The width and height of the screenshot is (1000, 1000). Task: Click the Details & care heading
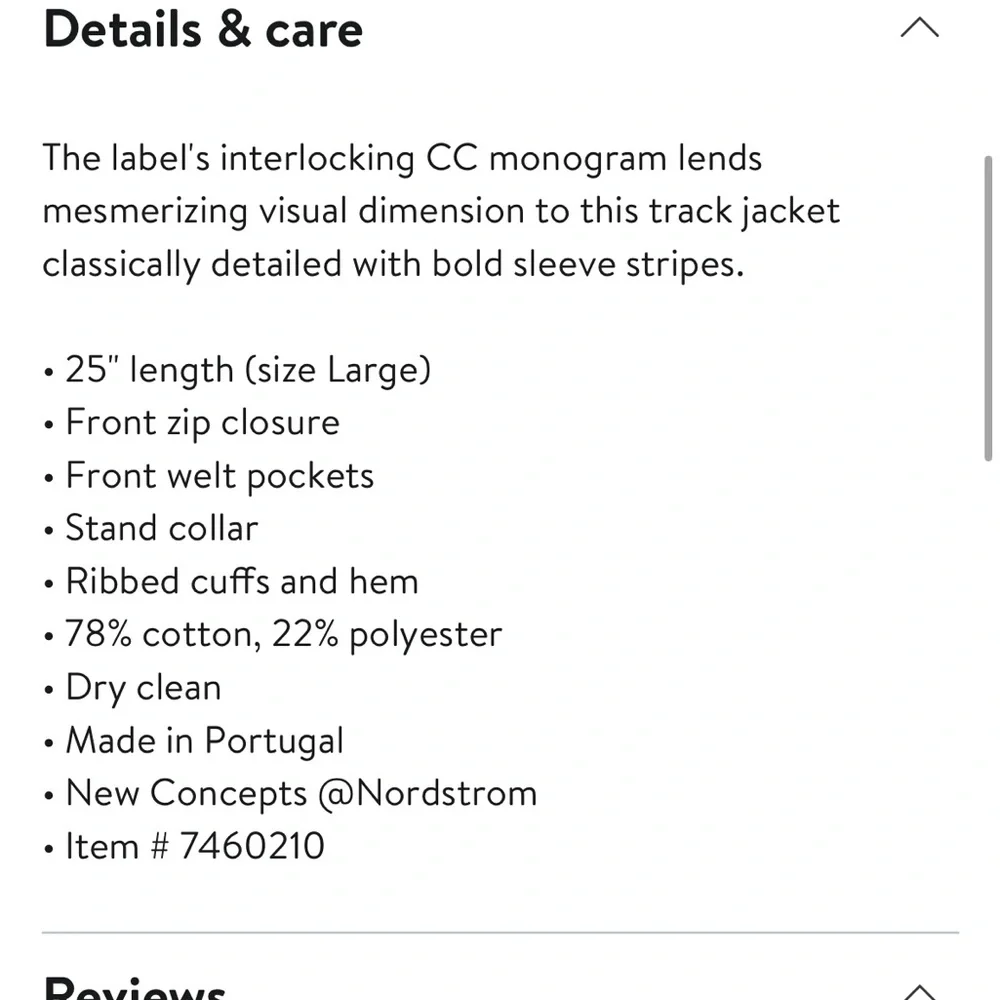203,29
